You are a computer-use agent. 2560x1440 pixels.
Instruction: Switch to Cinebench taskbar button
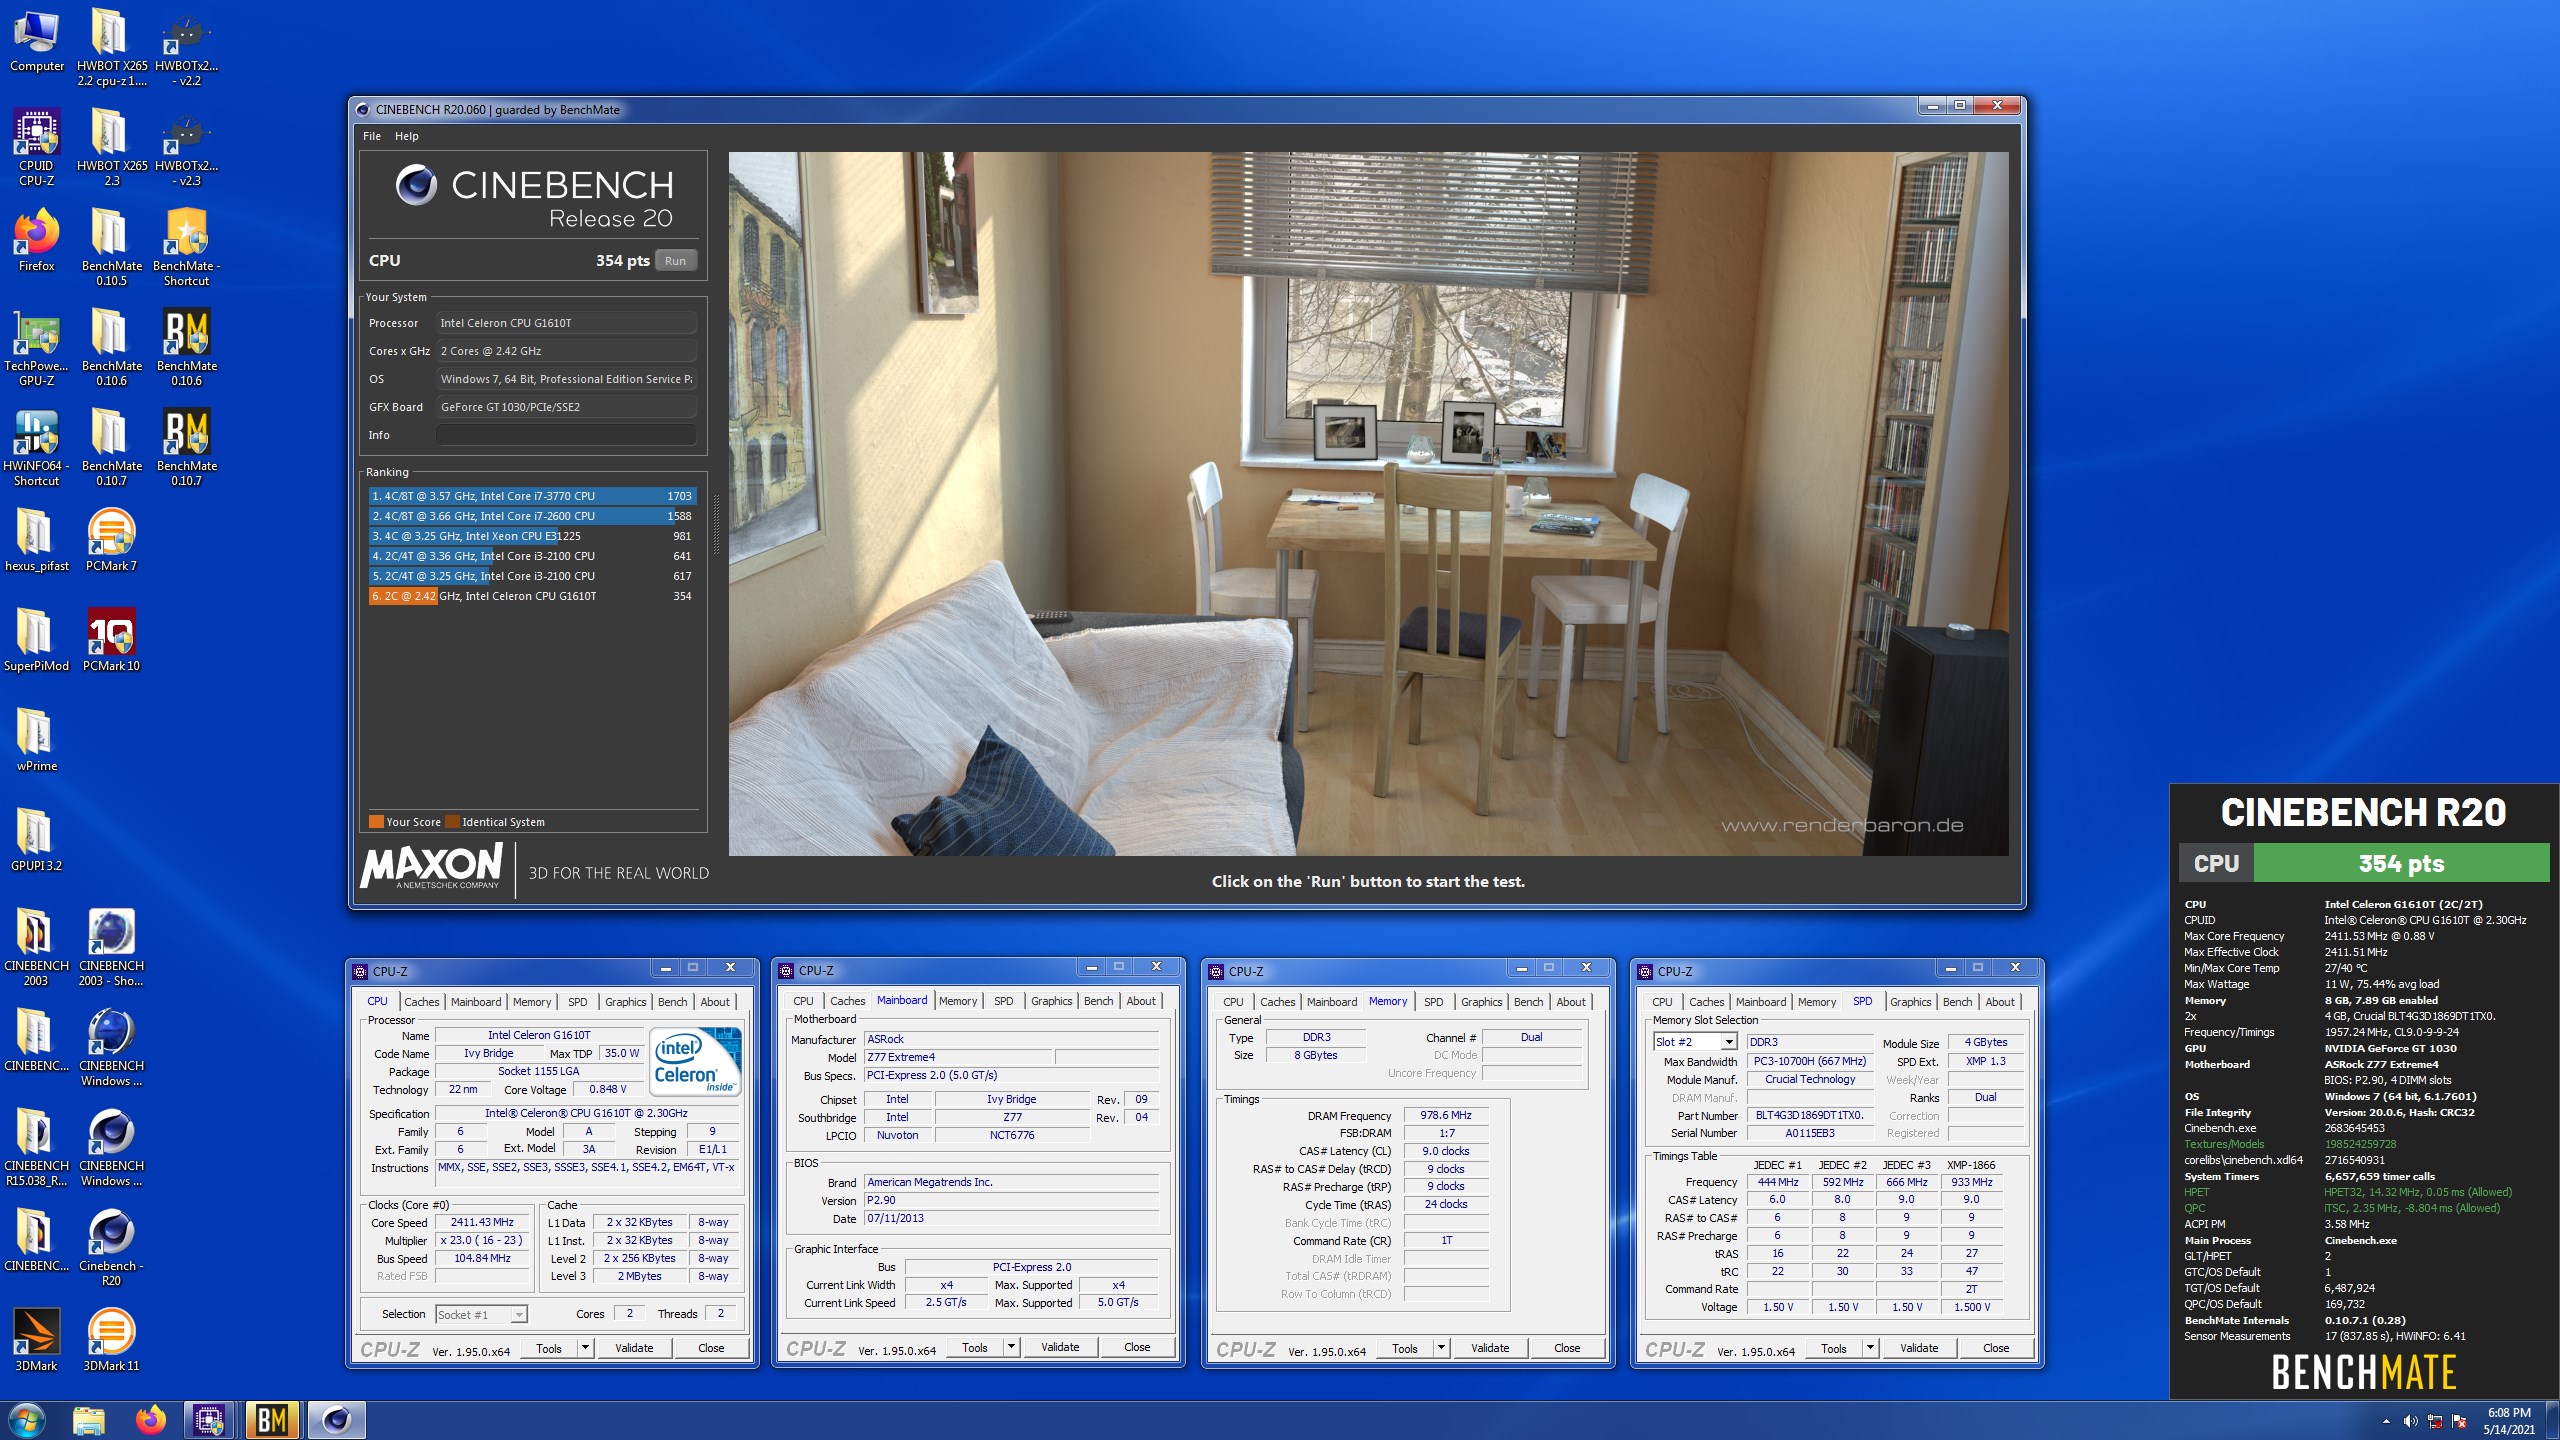pos(336,1420)
